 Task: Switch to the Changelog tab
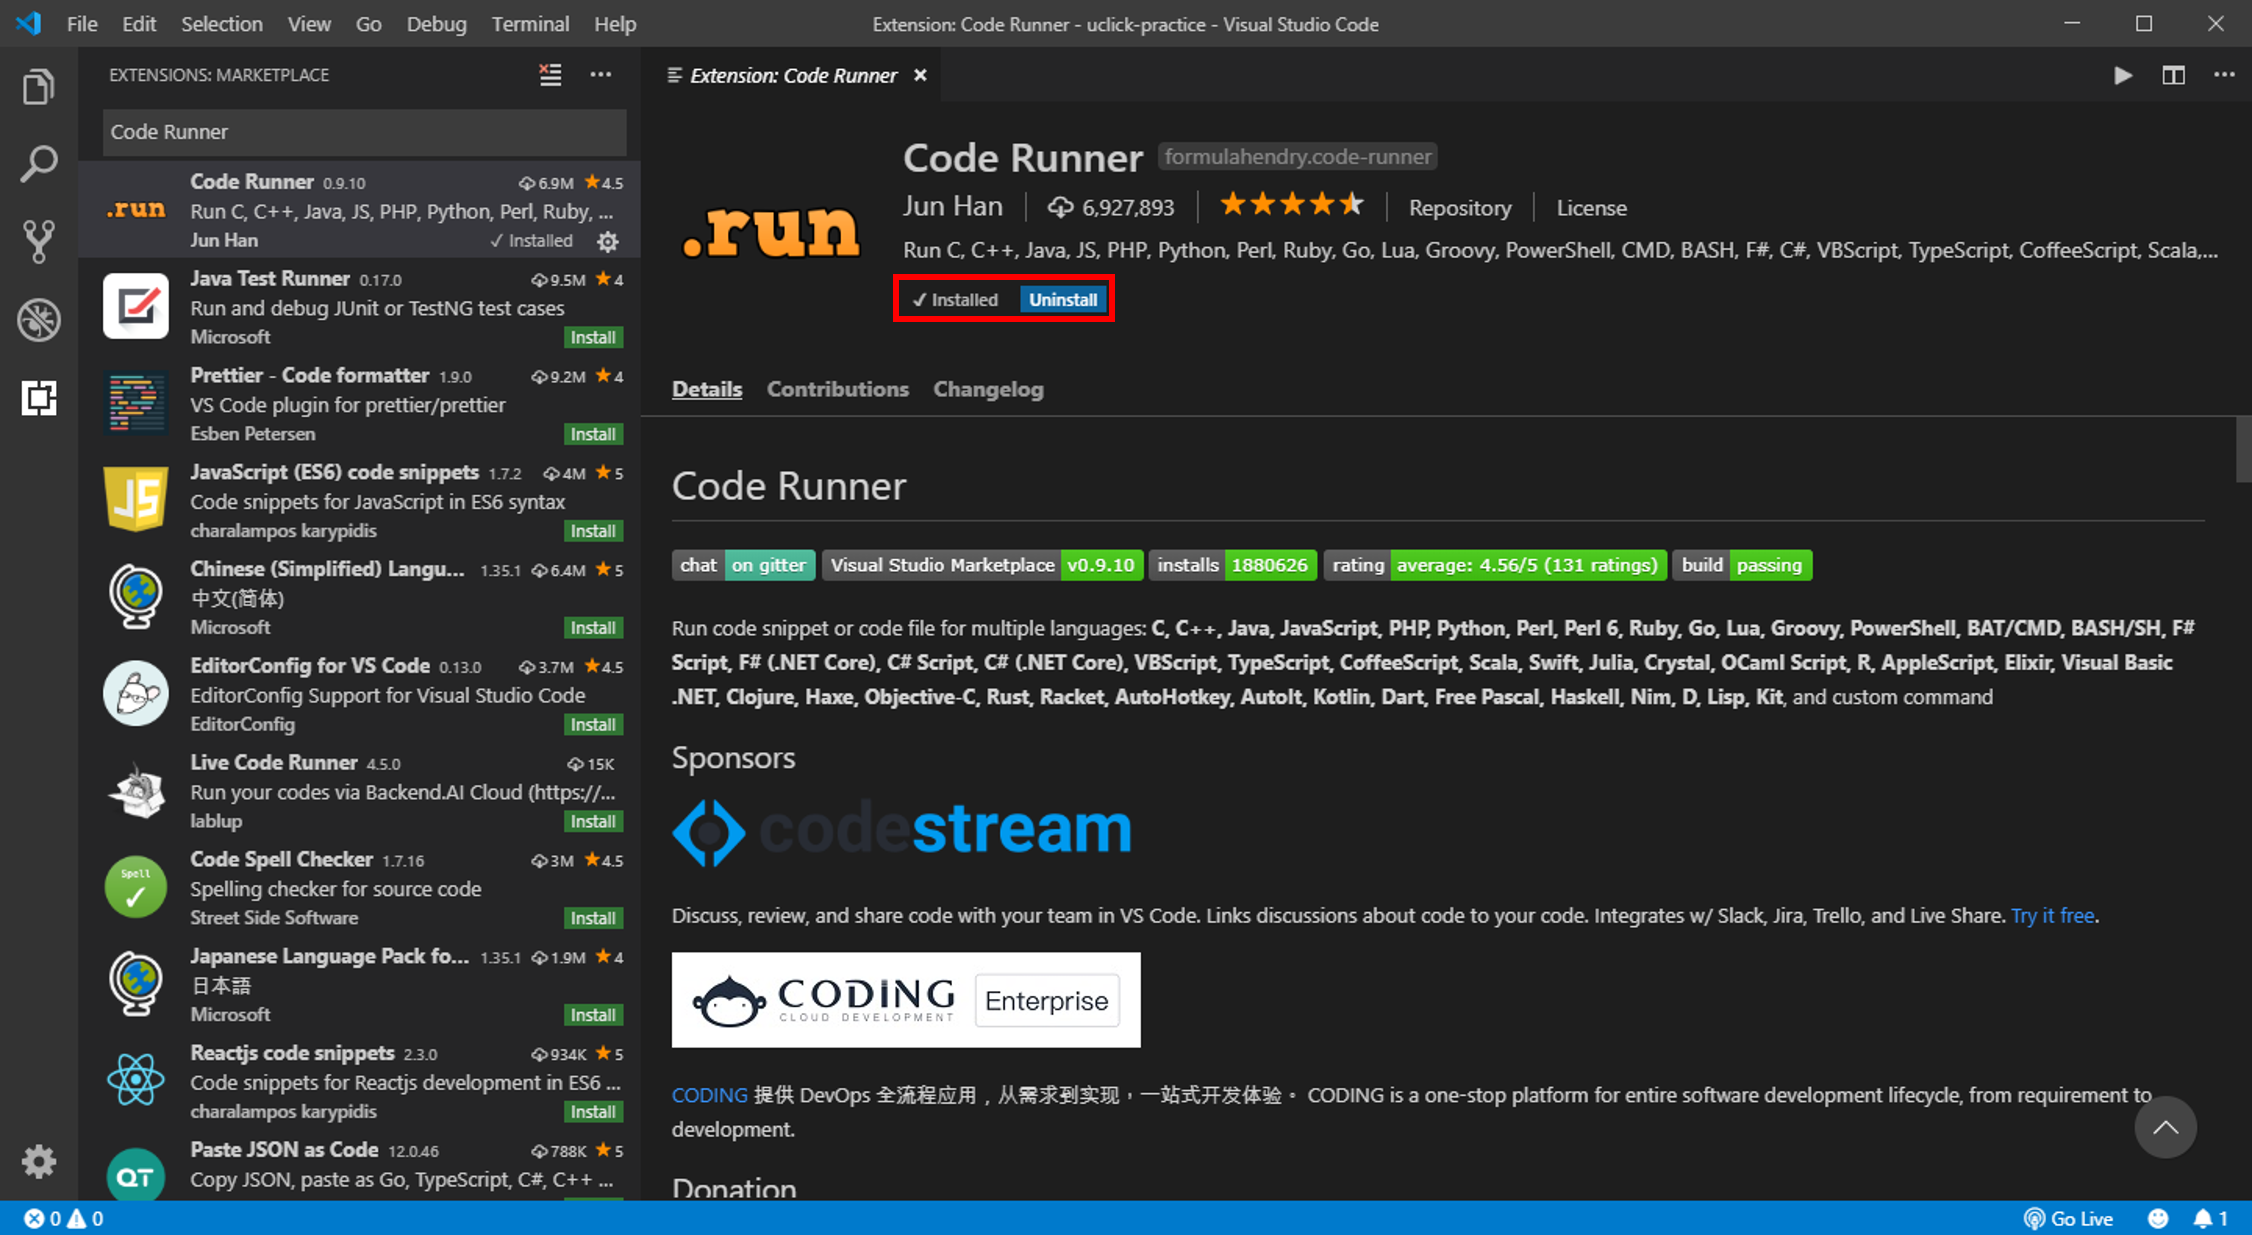[x=987, y=389]
